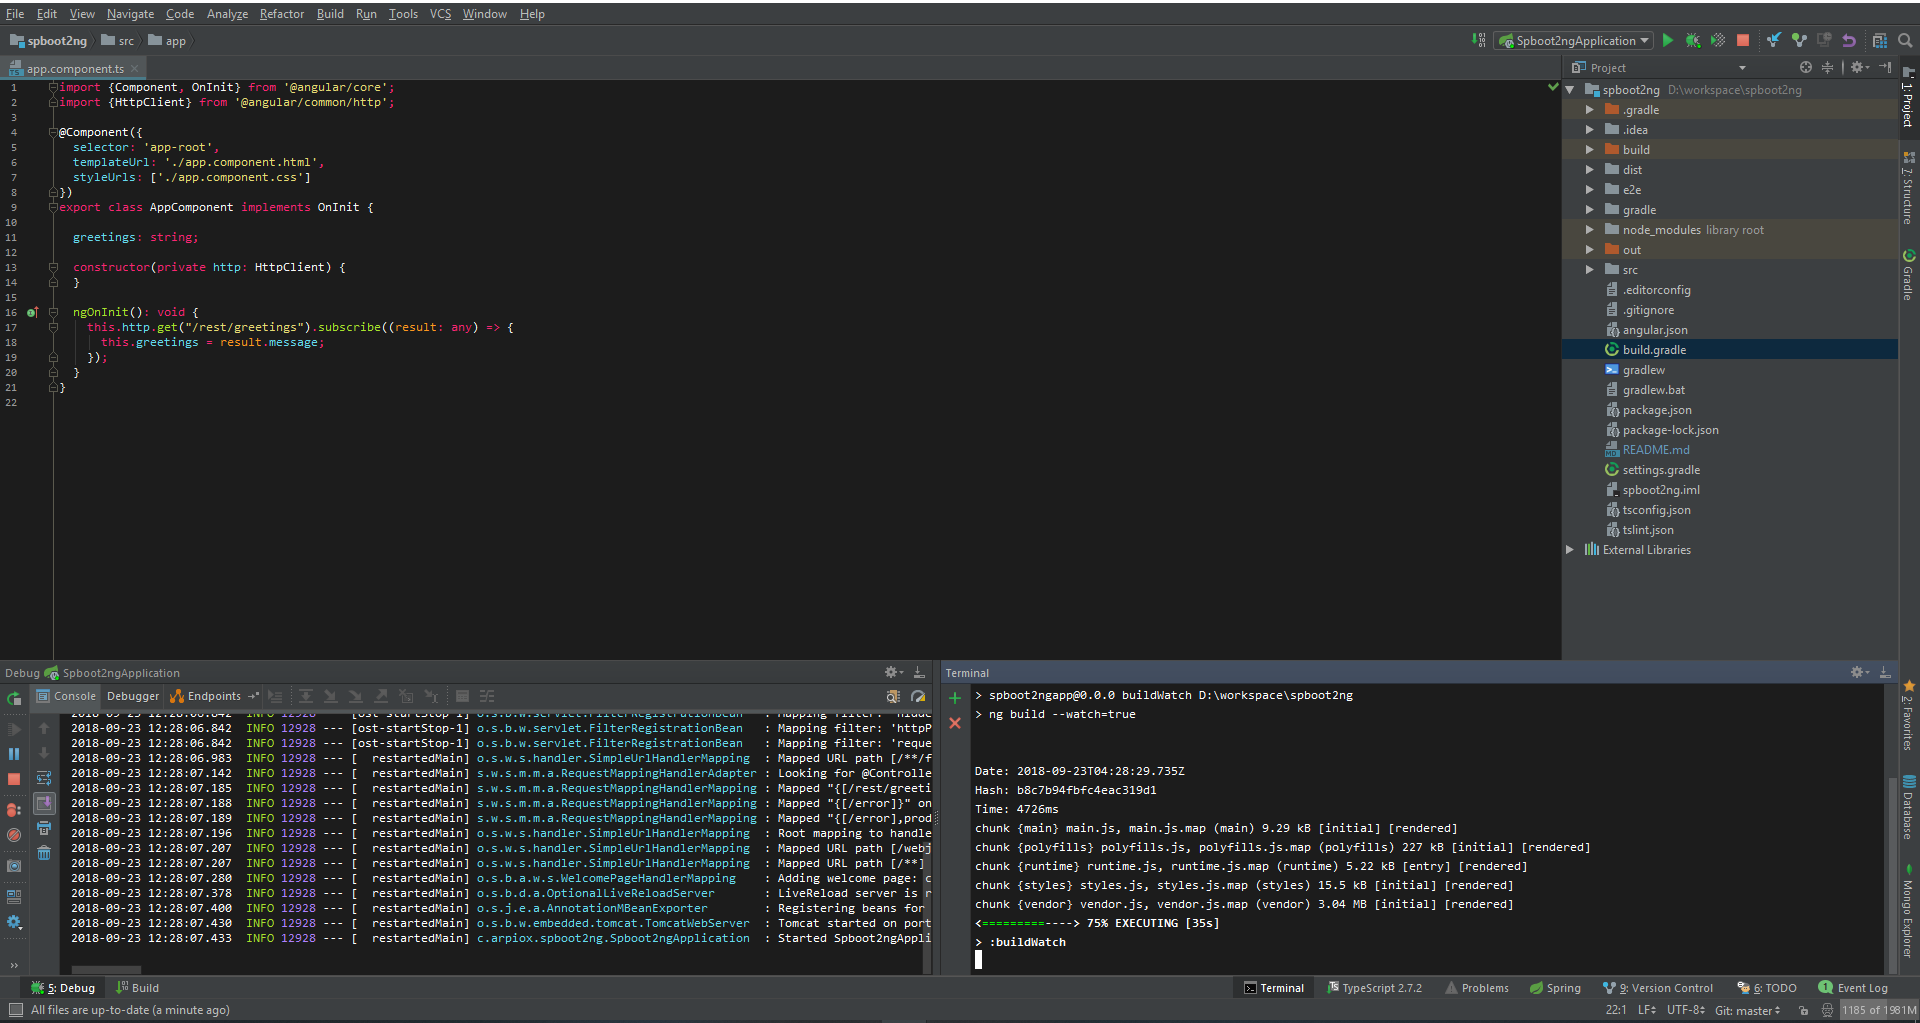Viewport: 1920px width, 1023px height.
Task: Run with coverage icon in toolbar
Action: (x=1717, y=41)
